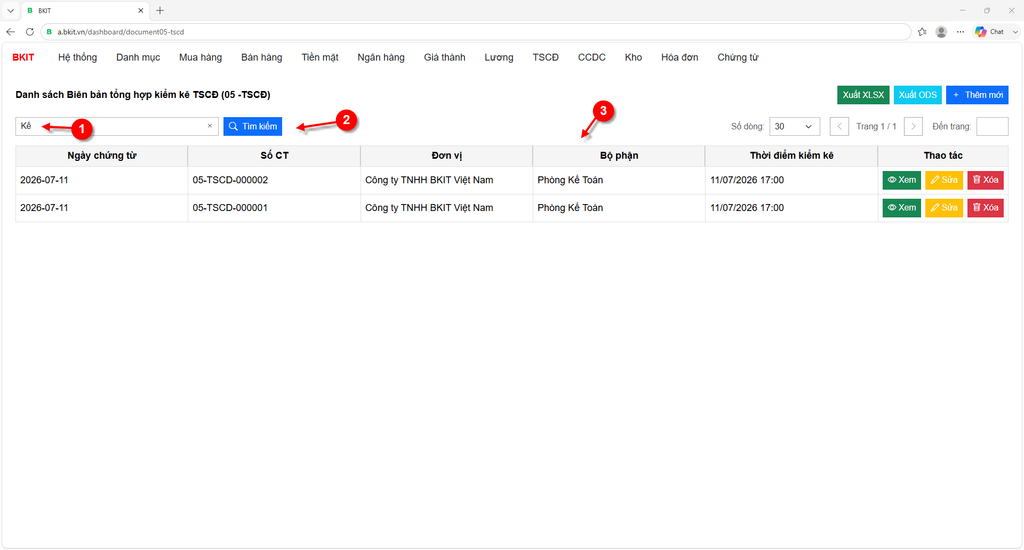Click Bộ phận column header

click(619, 155)
